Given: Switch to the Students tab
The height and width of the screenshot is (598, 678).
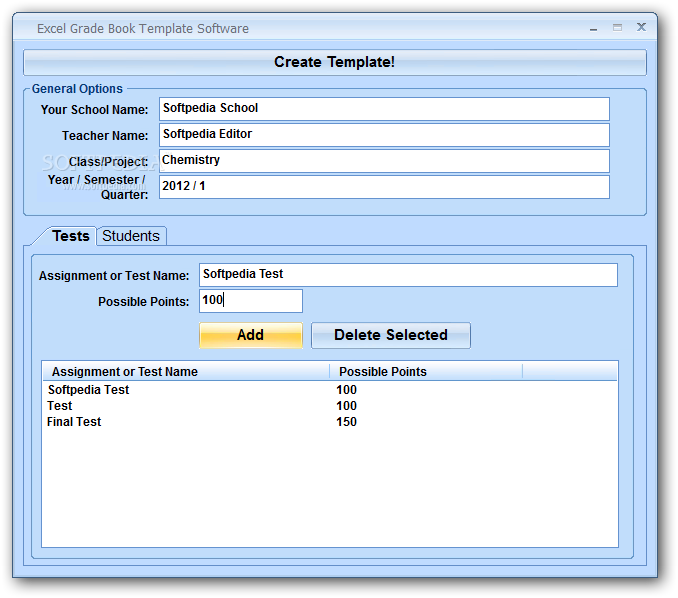Looking at the screenshot, I should (x=131, y=236).
